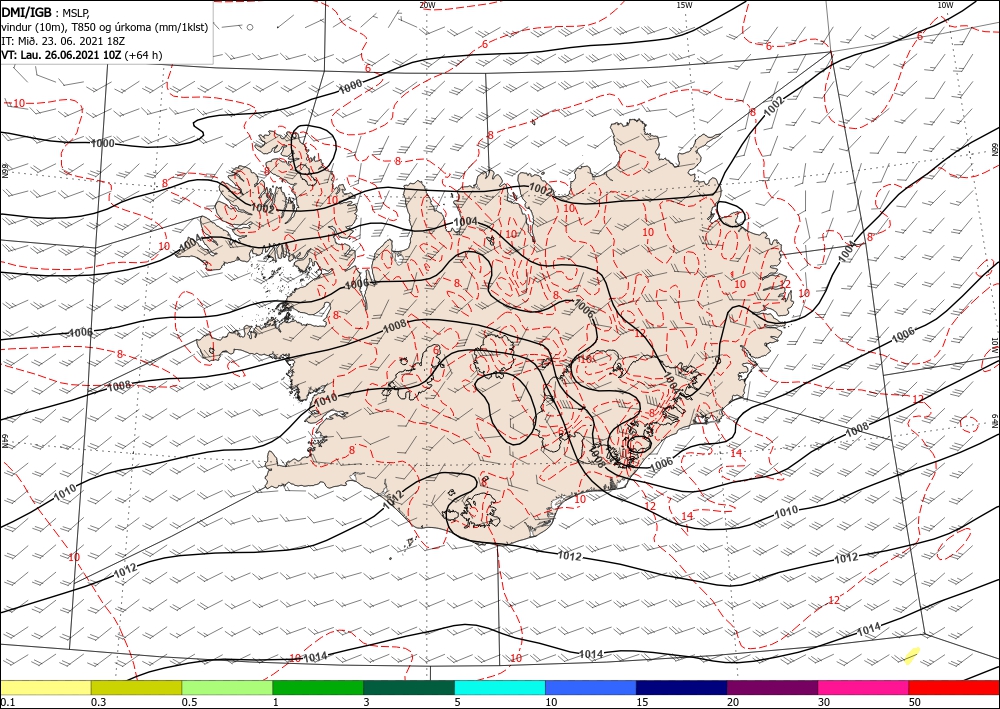
Task: Select the pink 30–50 legend color
Action: pos(863,687)
